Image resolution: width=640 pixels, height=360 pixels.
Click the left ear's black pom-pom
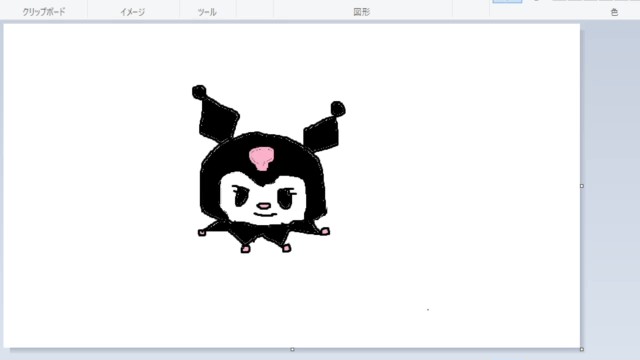[199, 92]
